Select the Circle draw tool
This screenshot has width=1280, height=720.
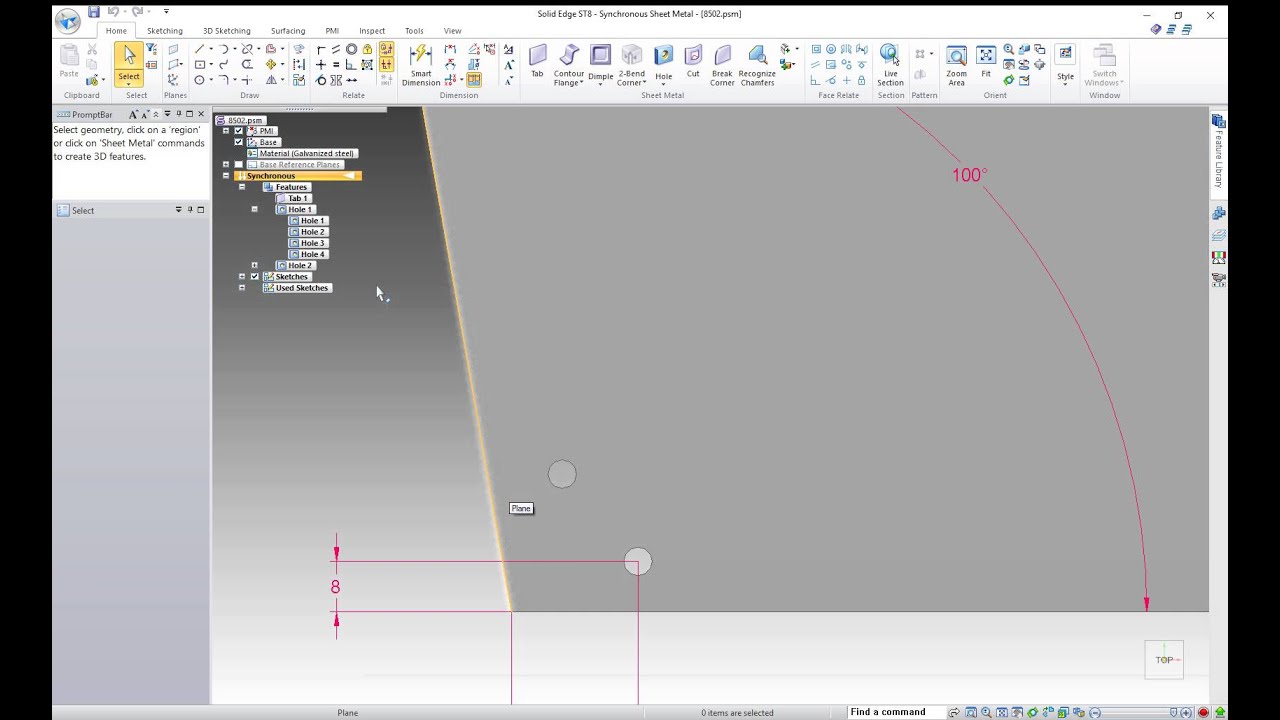(199, 80)
